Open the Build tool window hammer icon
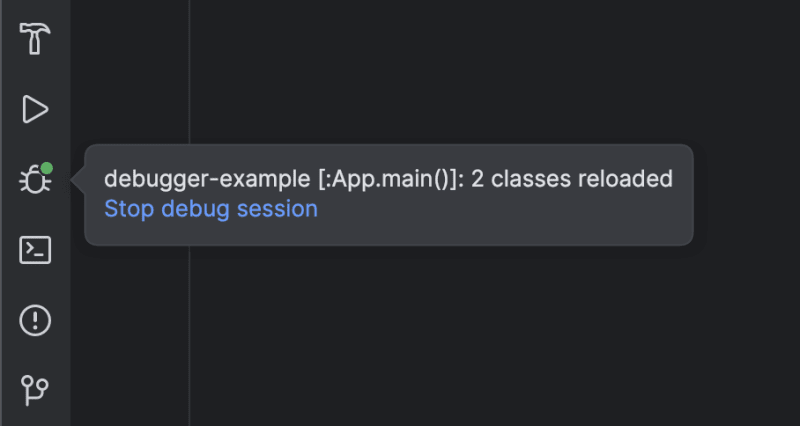 35,39
